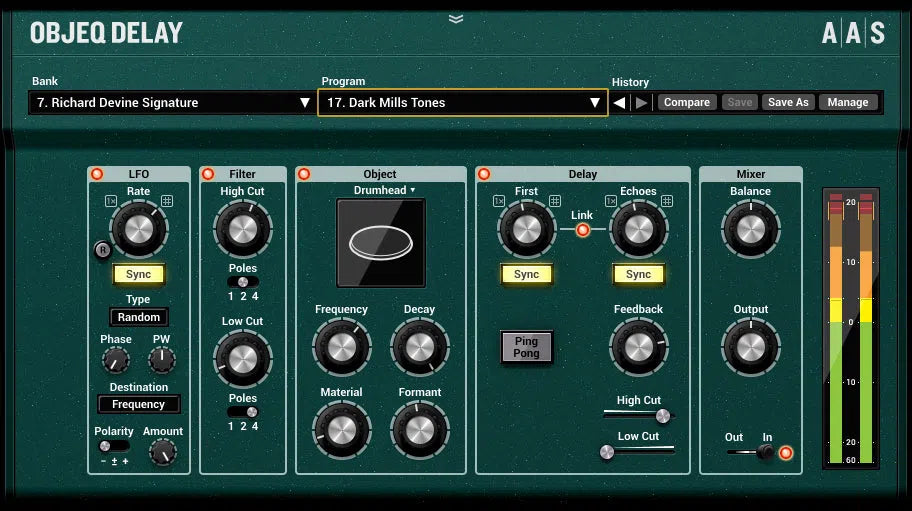Open the Program dropdown list
The height and width of the screenshot is (511, 912).
click(x=462, y=103)
